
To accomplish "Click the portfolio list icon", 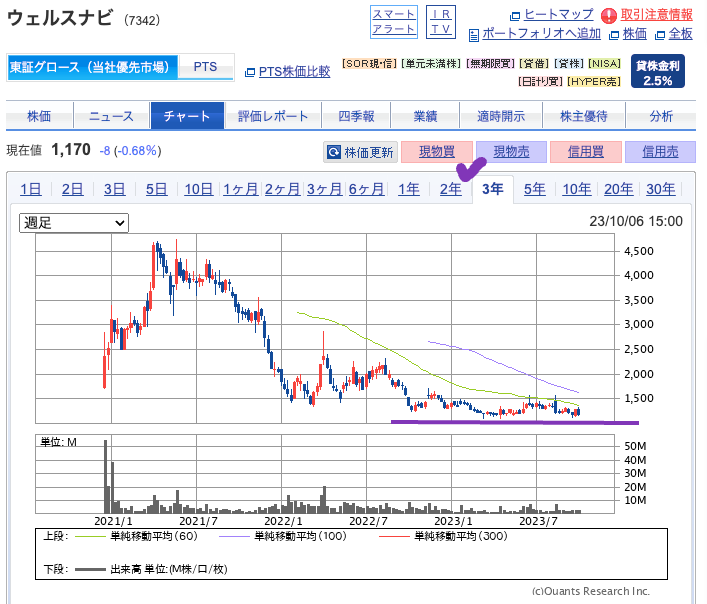I will [x=473, y=35].
